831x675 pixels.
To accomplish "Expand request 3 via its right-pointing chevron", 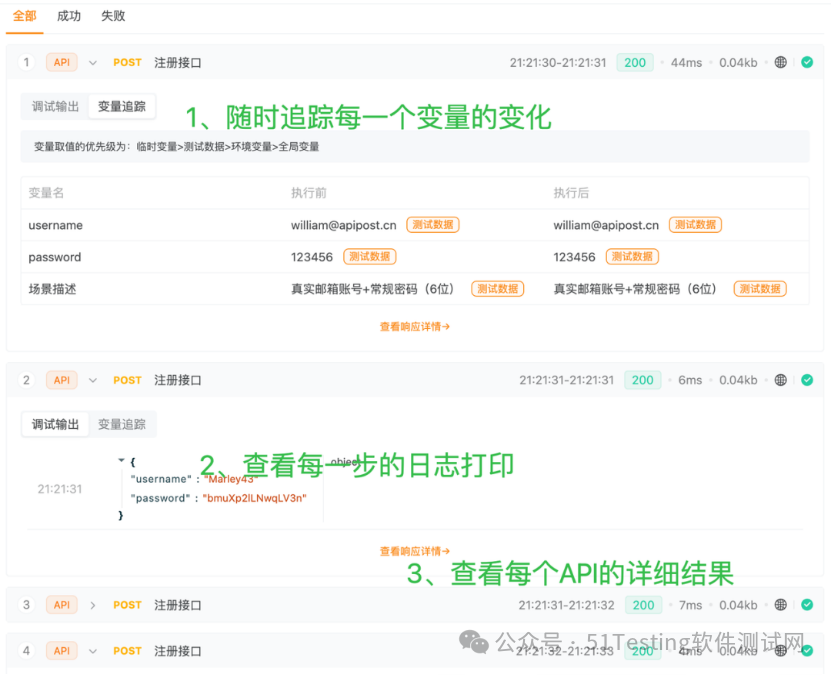I will pyautogui.click(x=93, y=605).
